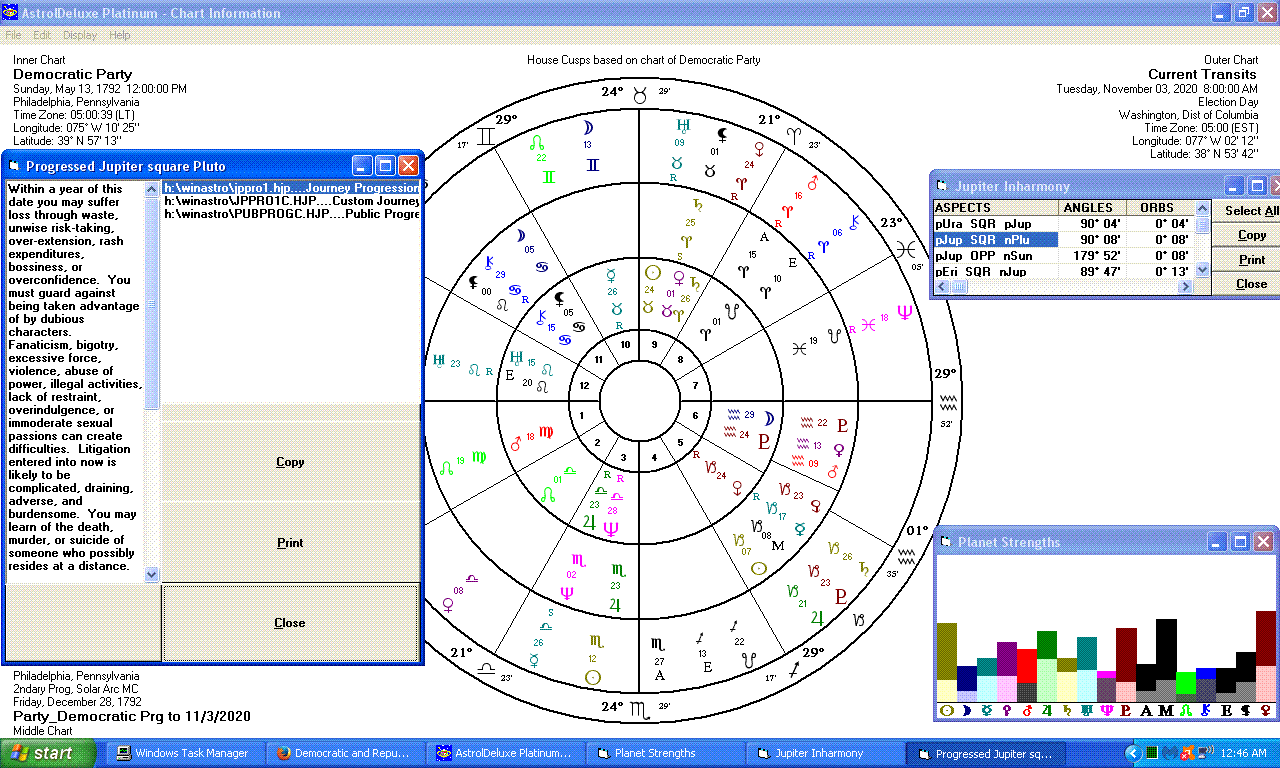Select the pJup SQR nPlu aspect row

[x=1063, y=240]
